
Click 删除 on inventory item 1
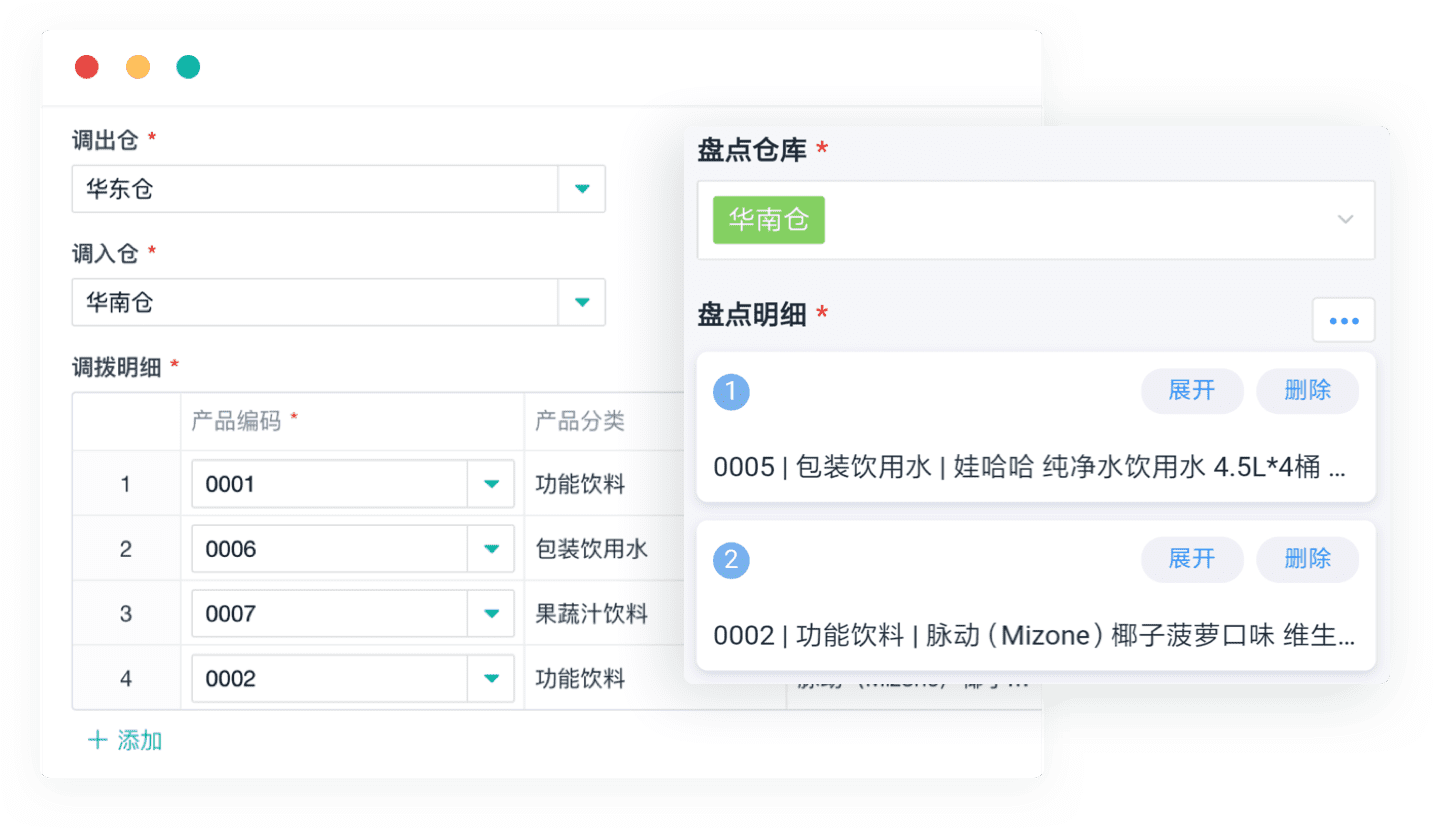pyautogui.click(x=1307, y=391)
